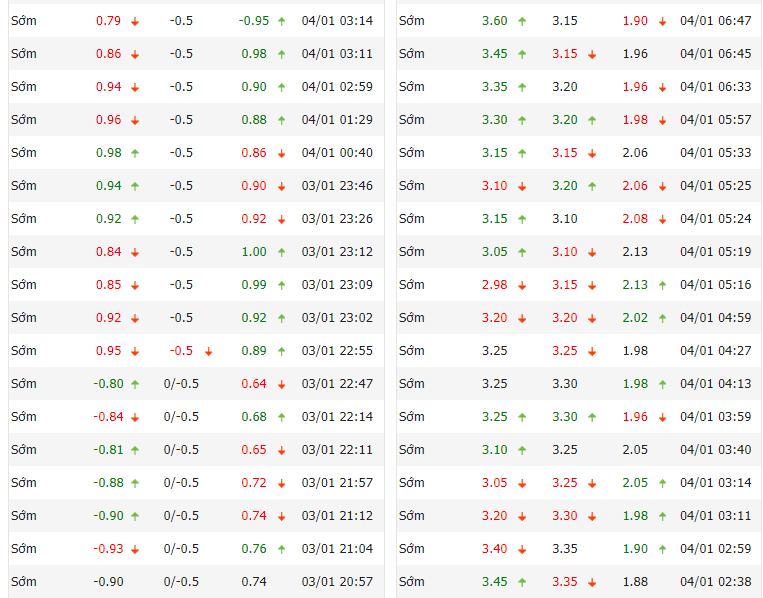Click the green up arrow beside -0.80
The image size is (763, 598).
coord(135,384)
